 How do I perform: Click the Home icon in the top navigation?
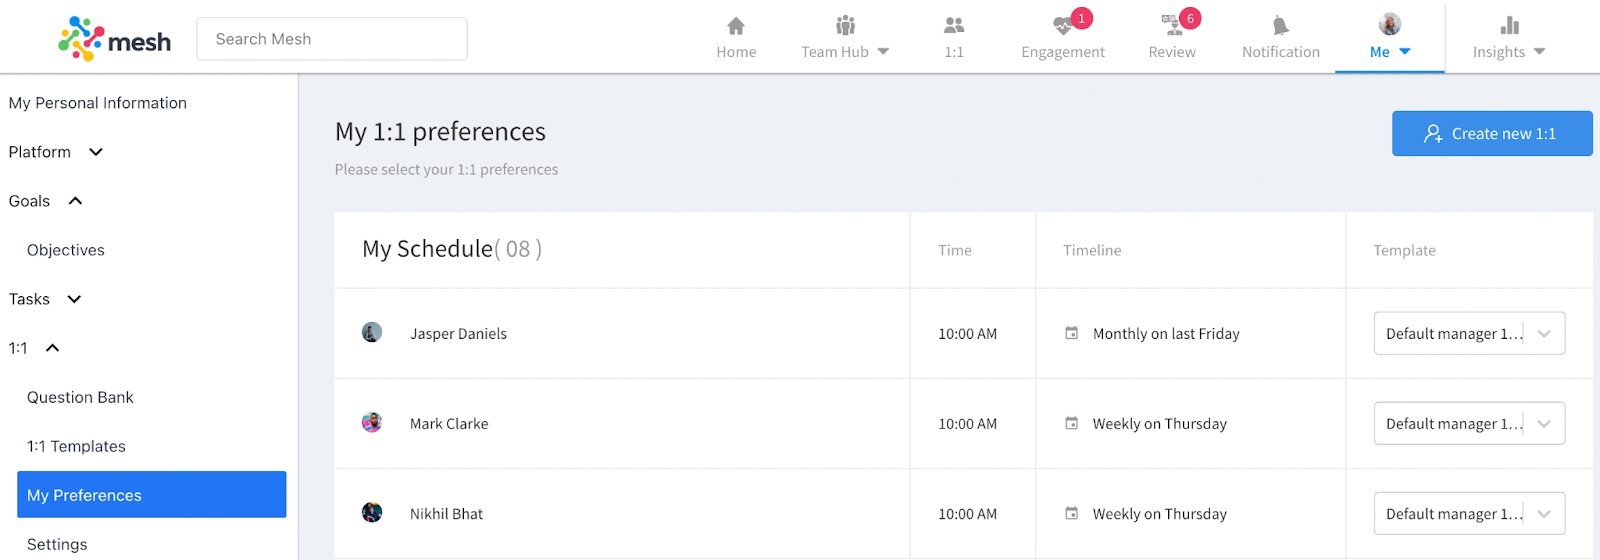tap(736, 26)
